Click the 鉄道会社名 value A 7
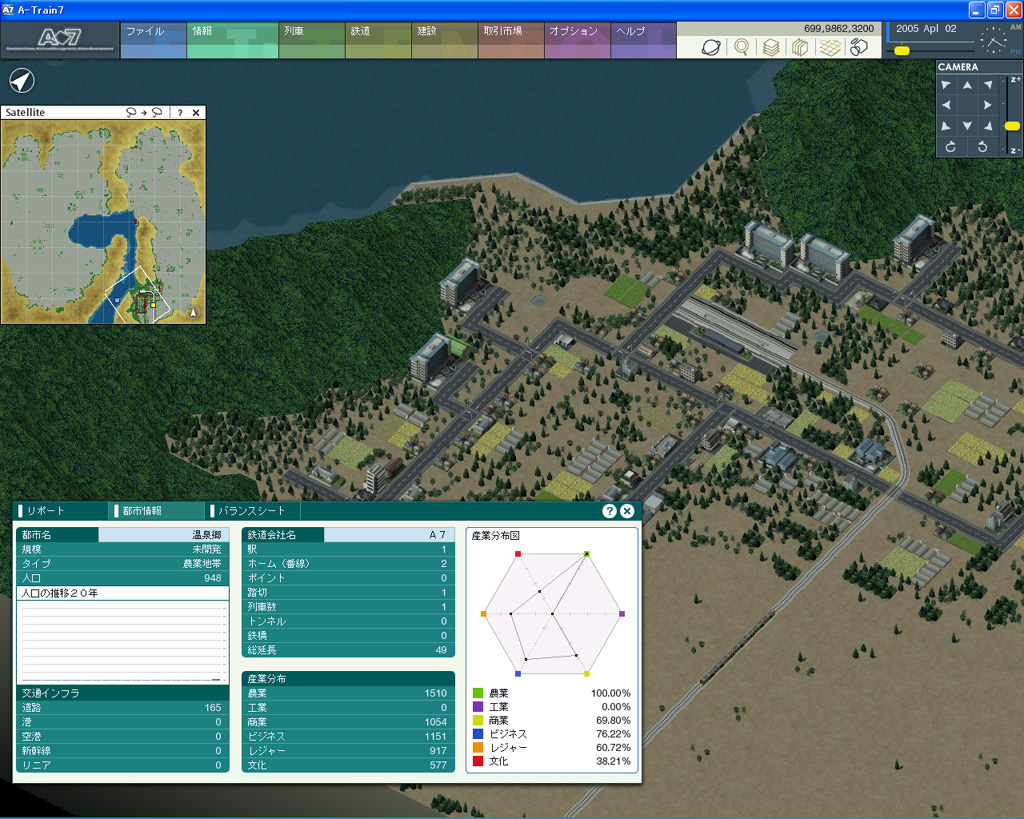1024x819 pixels. pyautogui.click(x=437, y=535)
